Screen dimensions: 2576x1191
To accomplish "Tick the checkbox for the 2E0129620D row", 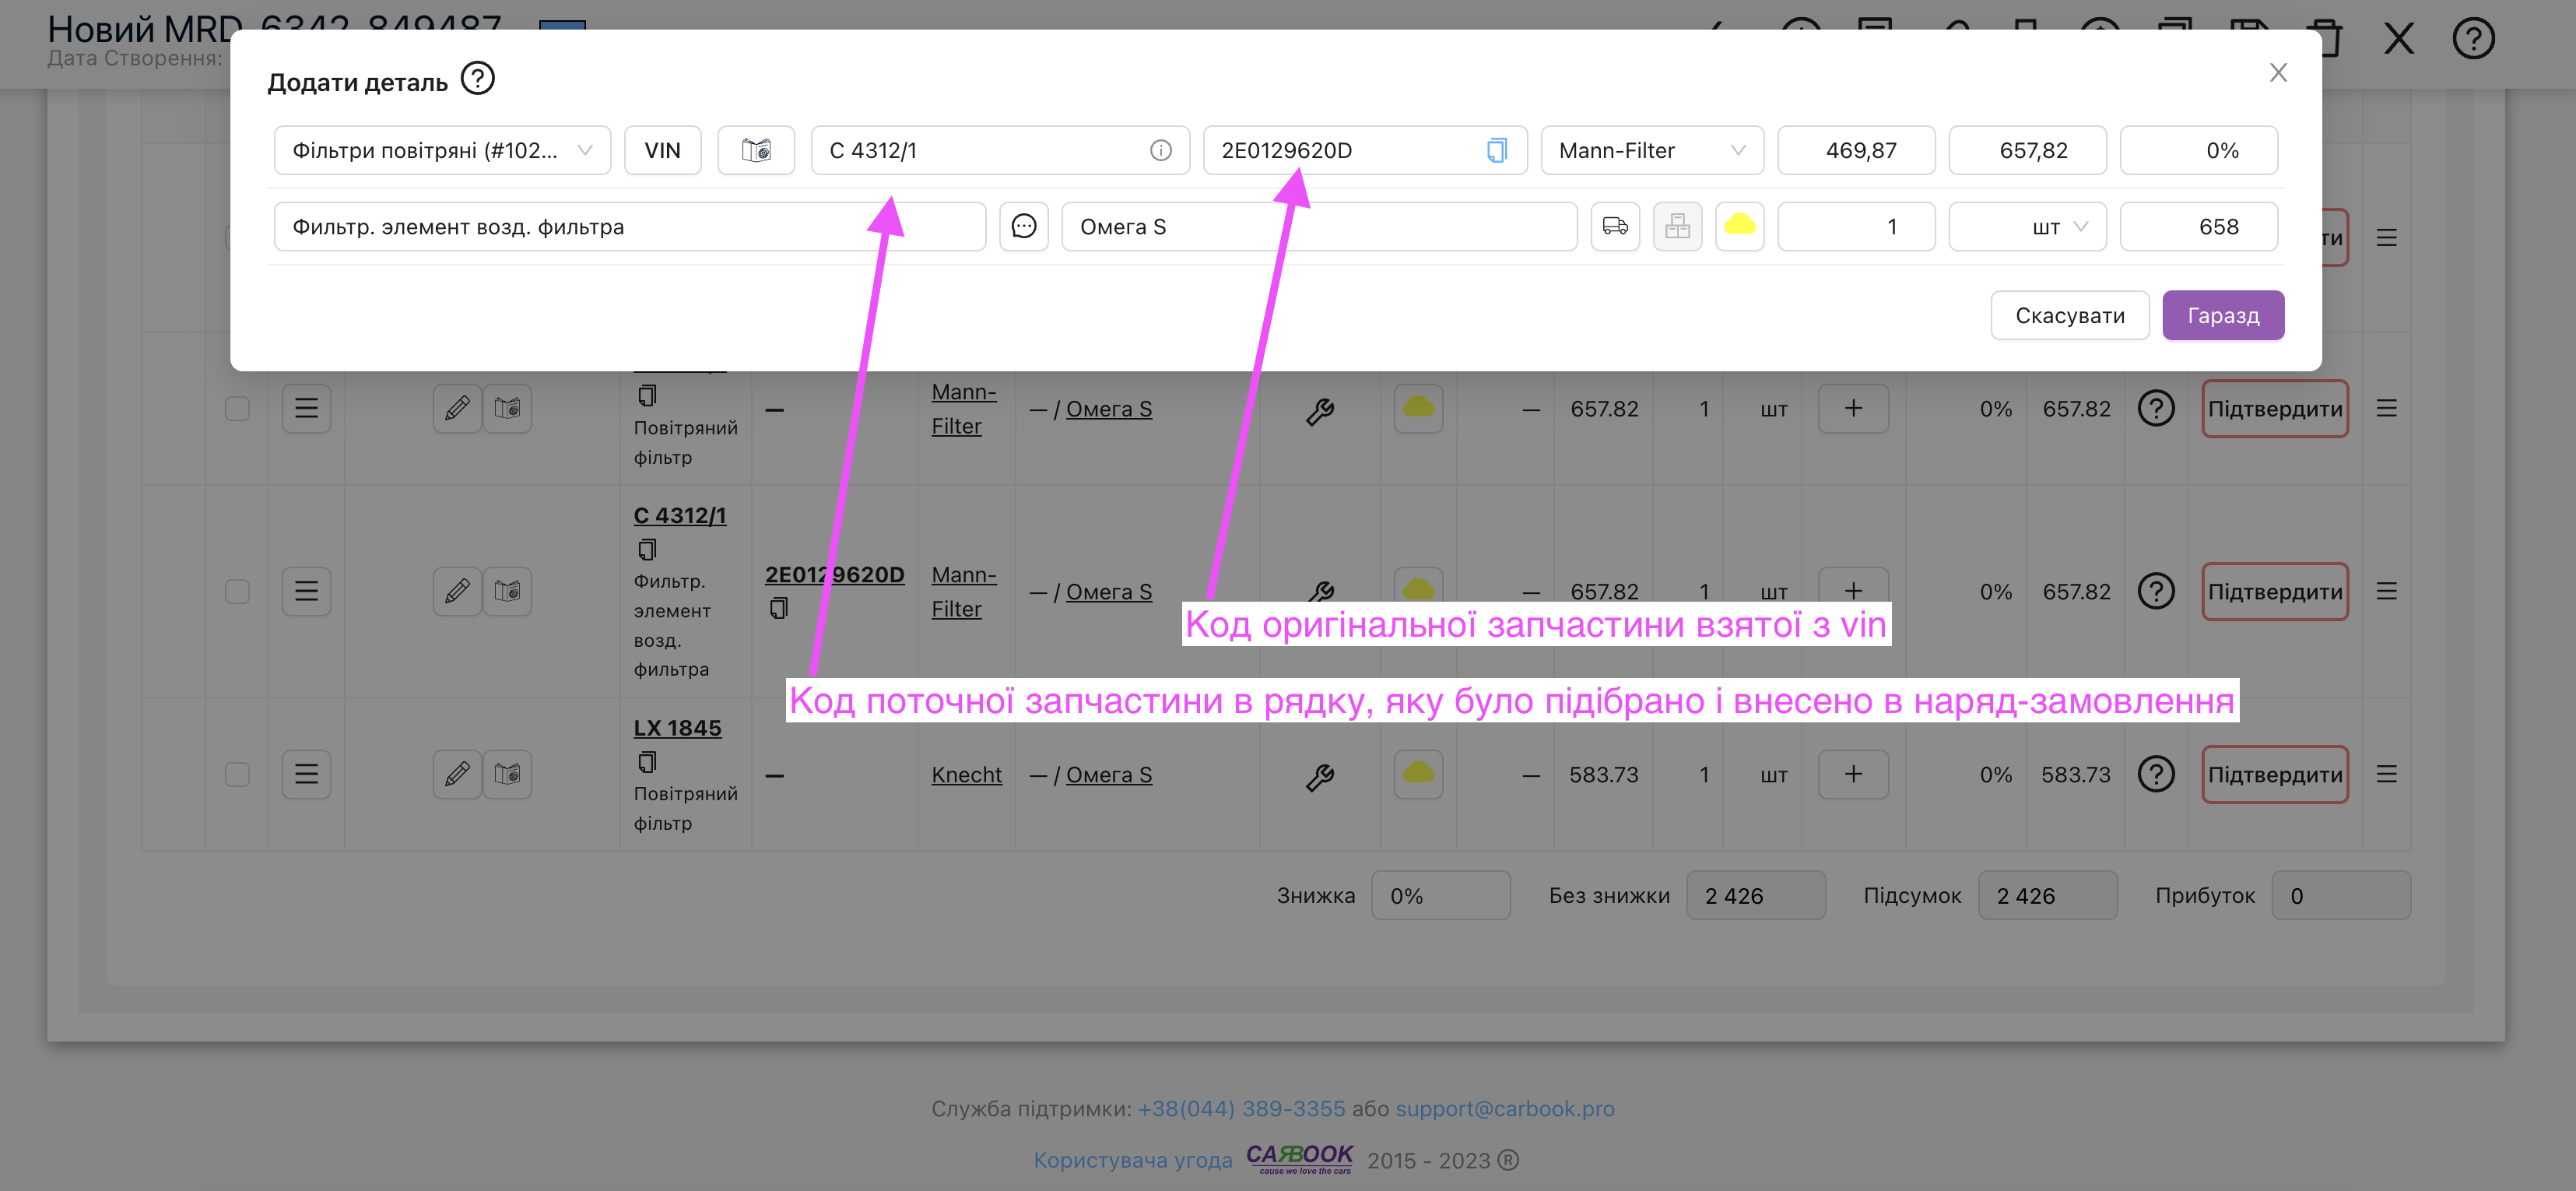I will [237, 591].
